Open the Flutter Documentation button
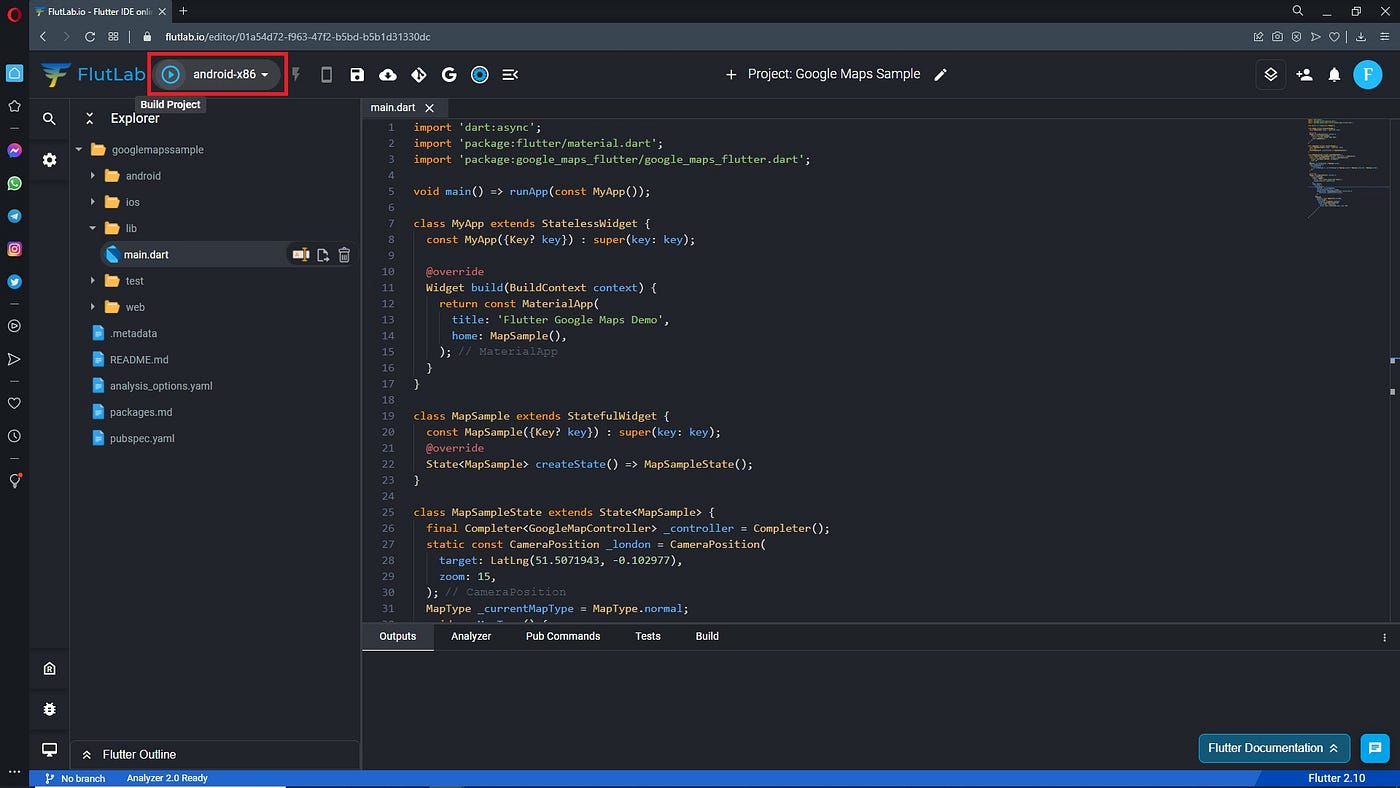 1274,748
